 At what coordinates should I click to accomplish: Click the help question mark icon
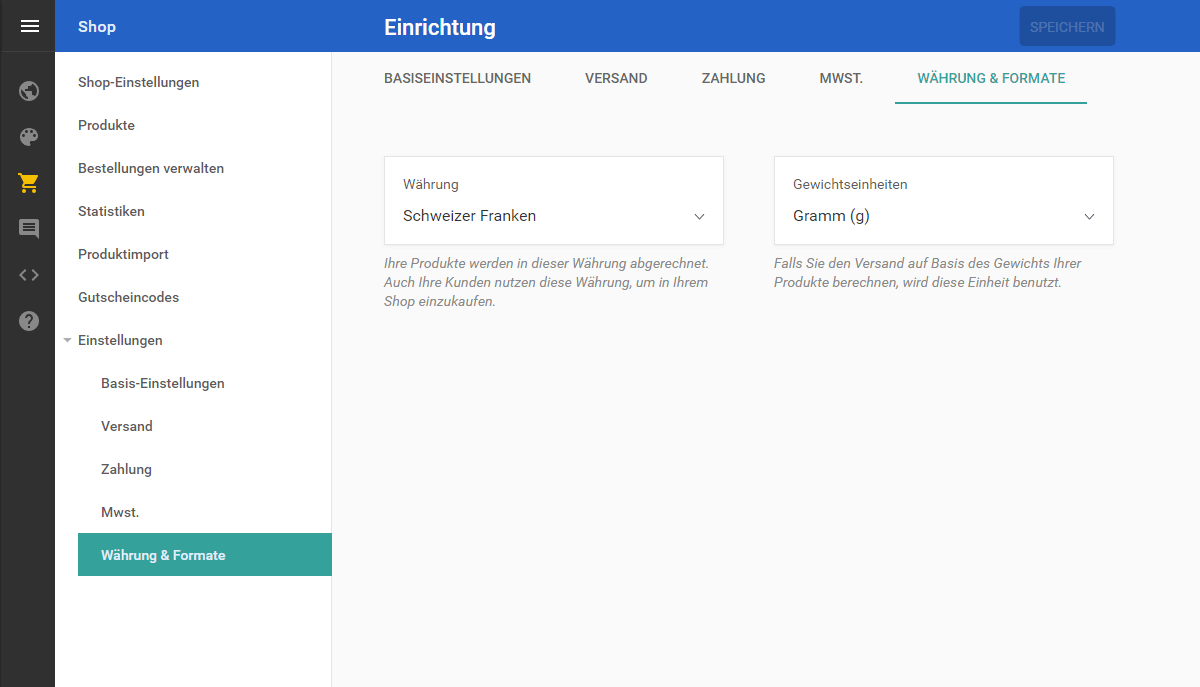29,321
